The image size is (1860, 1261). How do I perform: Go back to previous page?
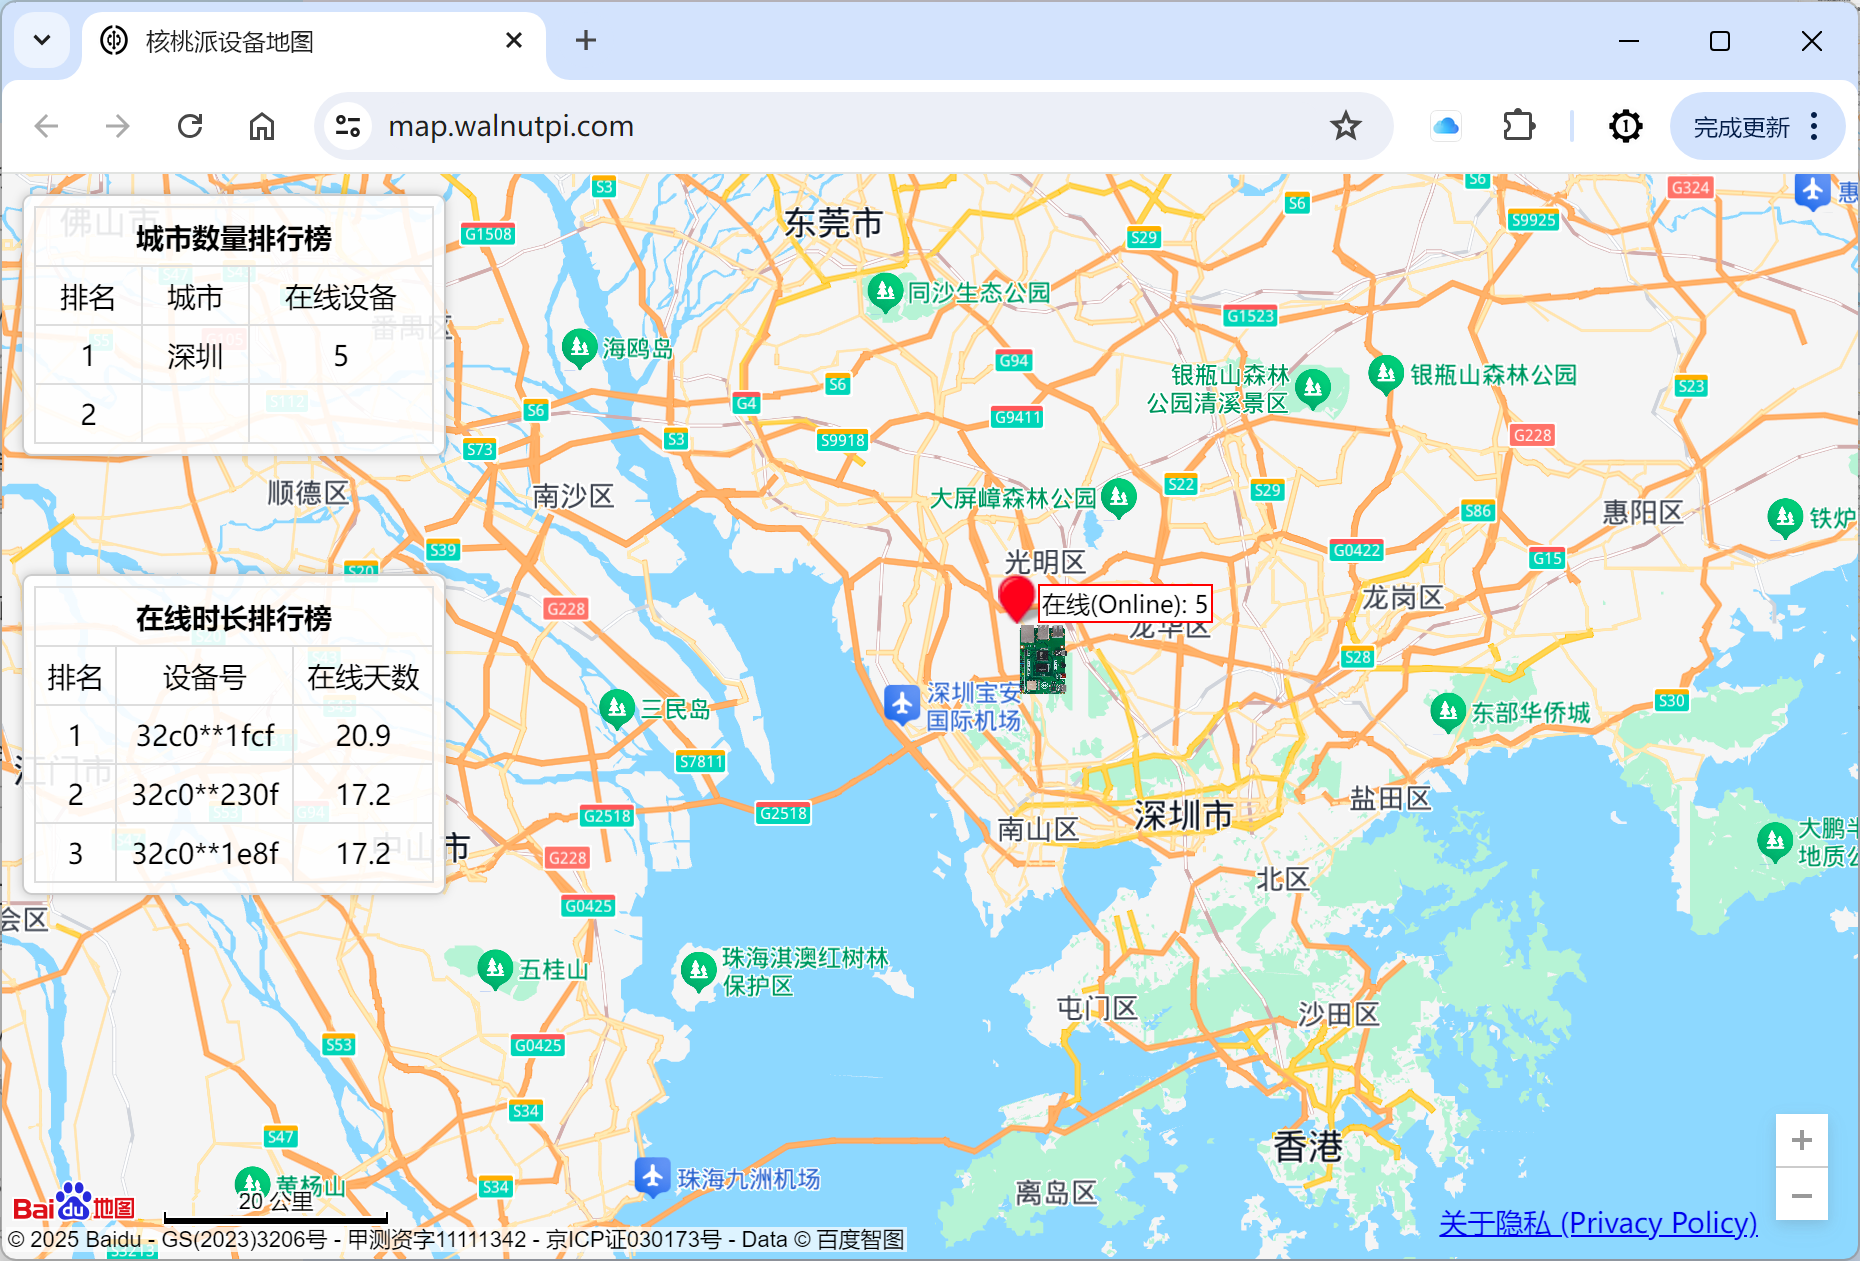pyautogui.click(x=47, y=126)
